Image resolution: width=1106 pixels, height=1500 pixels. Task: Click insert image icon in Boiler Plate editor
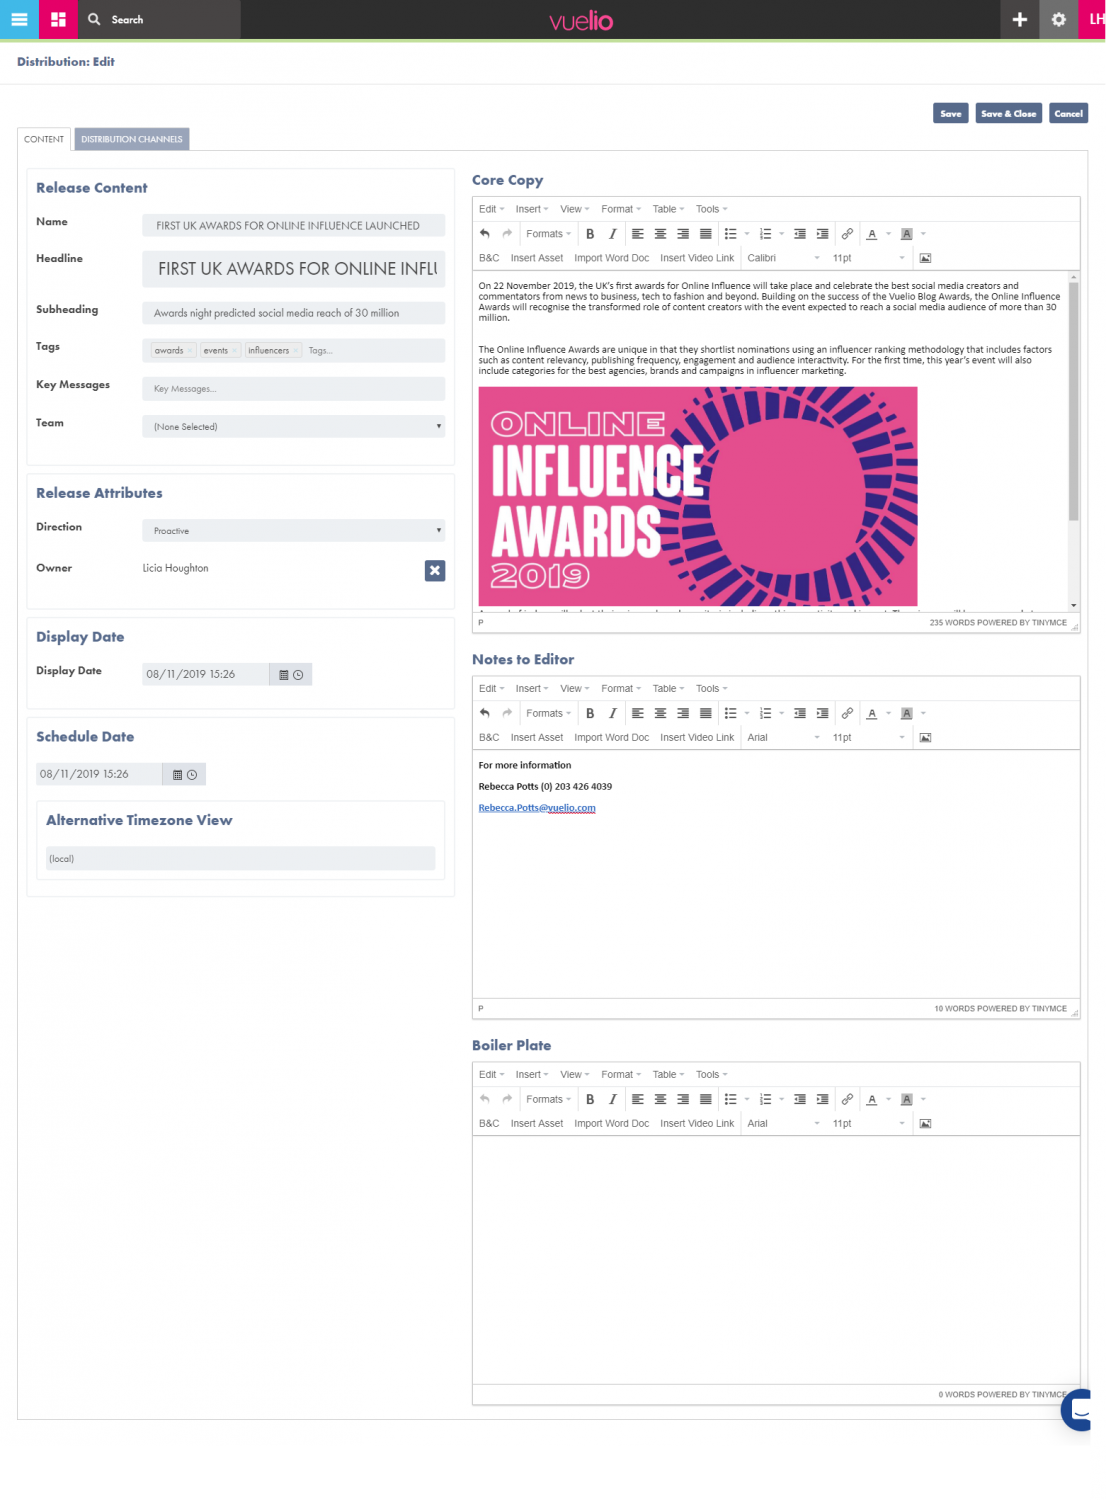(925, 1124)
